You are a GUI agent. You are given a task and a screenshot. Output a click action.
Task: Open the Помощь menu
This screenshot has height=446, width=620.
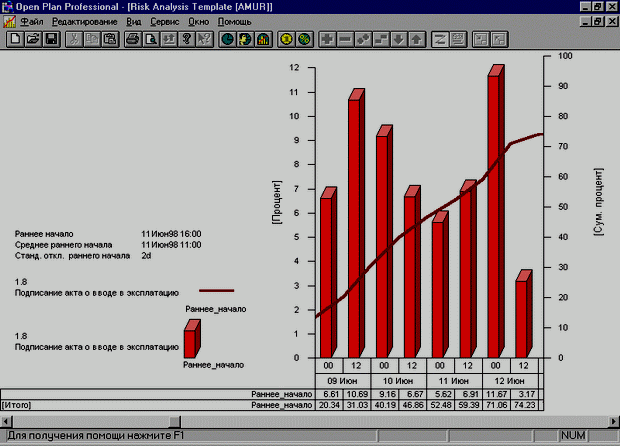pyautogui.click(x=234, y=22)
